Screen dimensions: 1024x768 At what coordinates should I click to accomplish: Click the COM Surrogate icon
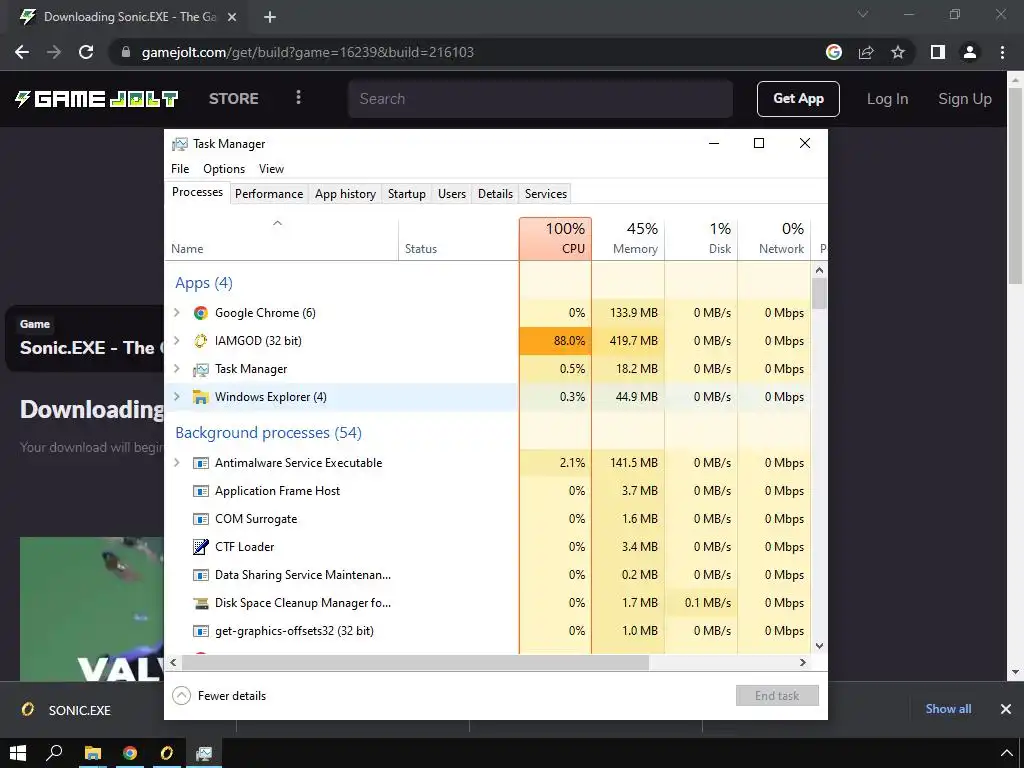pos(200,519)
